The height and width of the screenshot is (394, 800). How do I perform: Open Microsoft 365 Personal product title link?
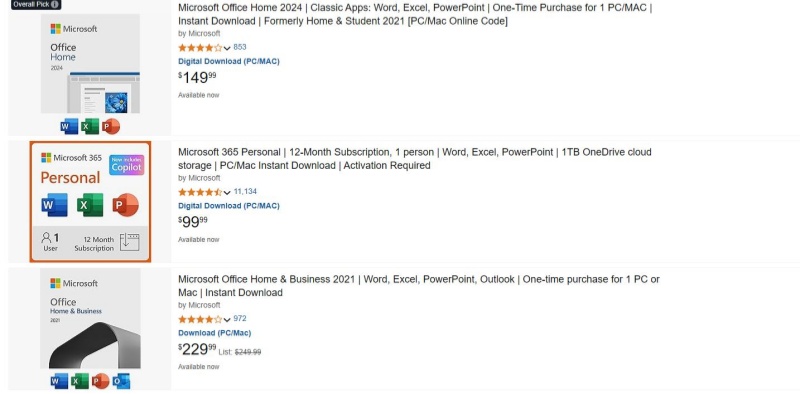(415, 159)
